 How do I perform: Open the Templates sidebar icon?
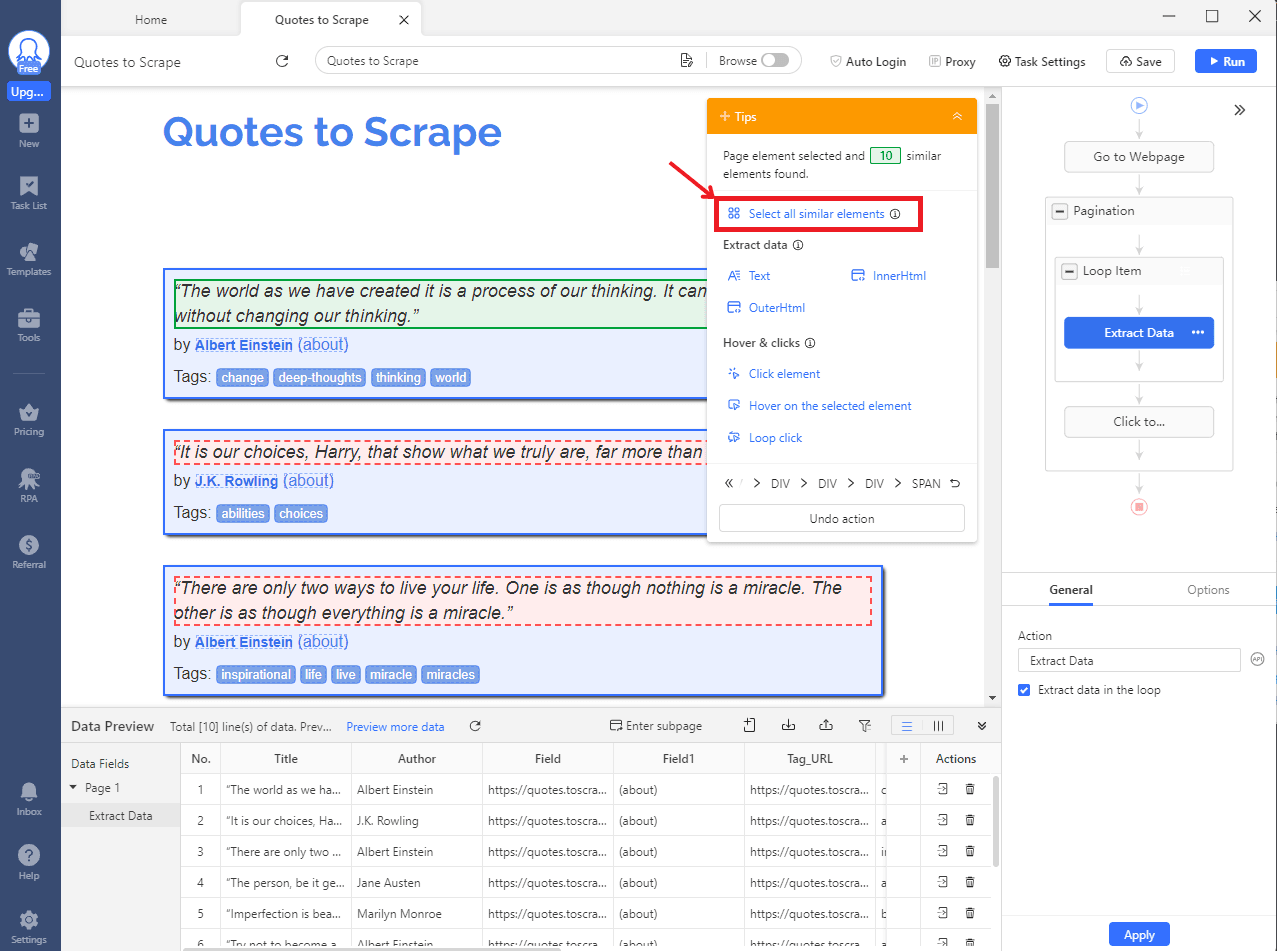pyautogui.click(x=29, y=258)
